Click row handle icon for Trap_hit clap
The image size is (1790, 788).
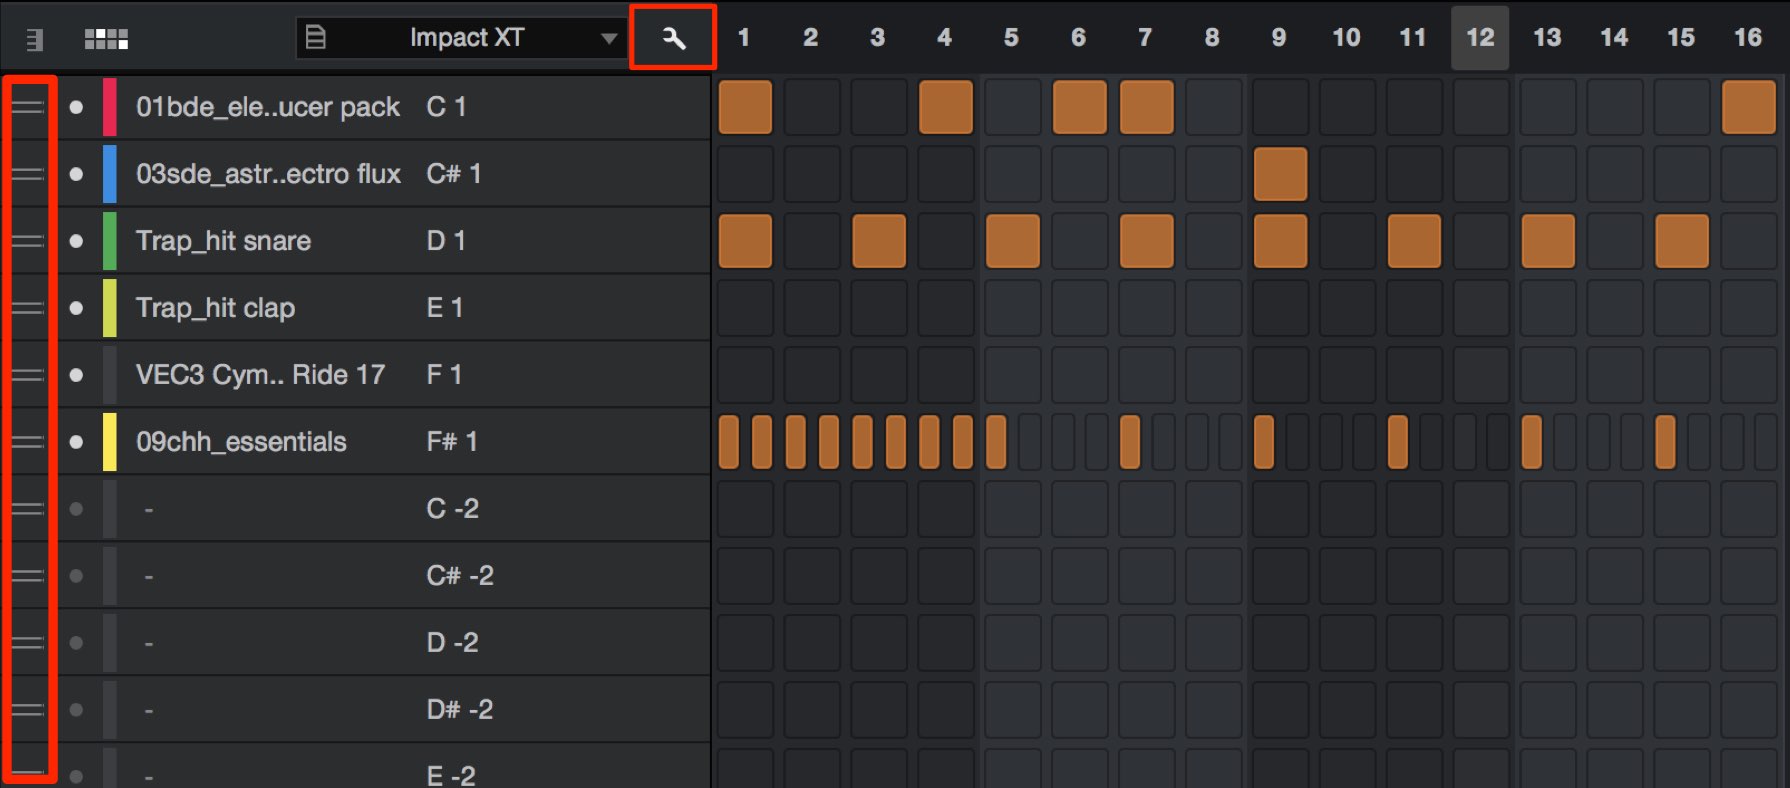click(x=29, y=308)
